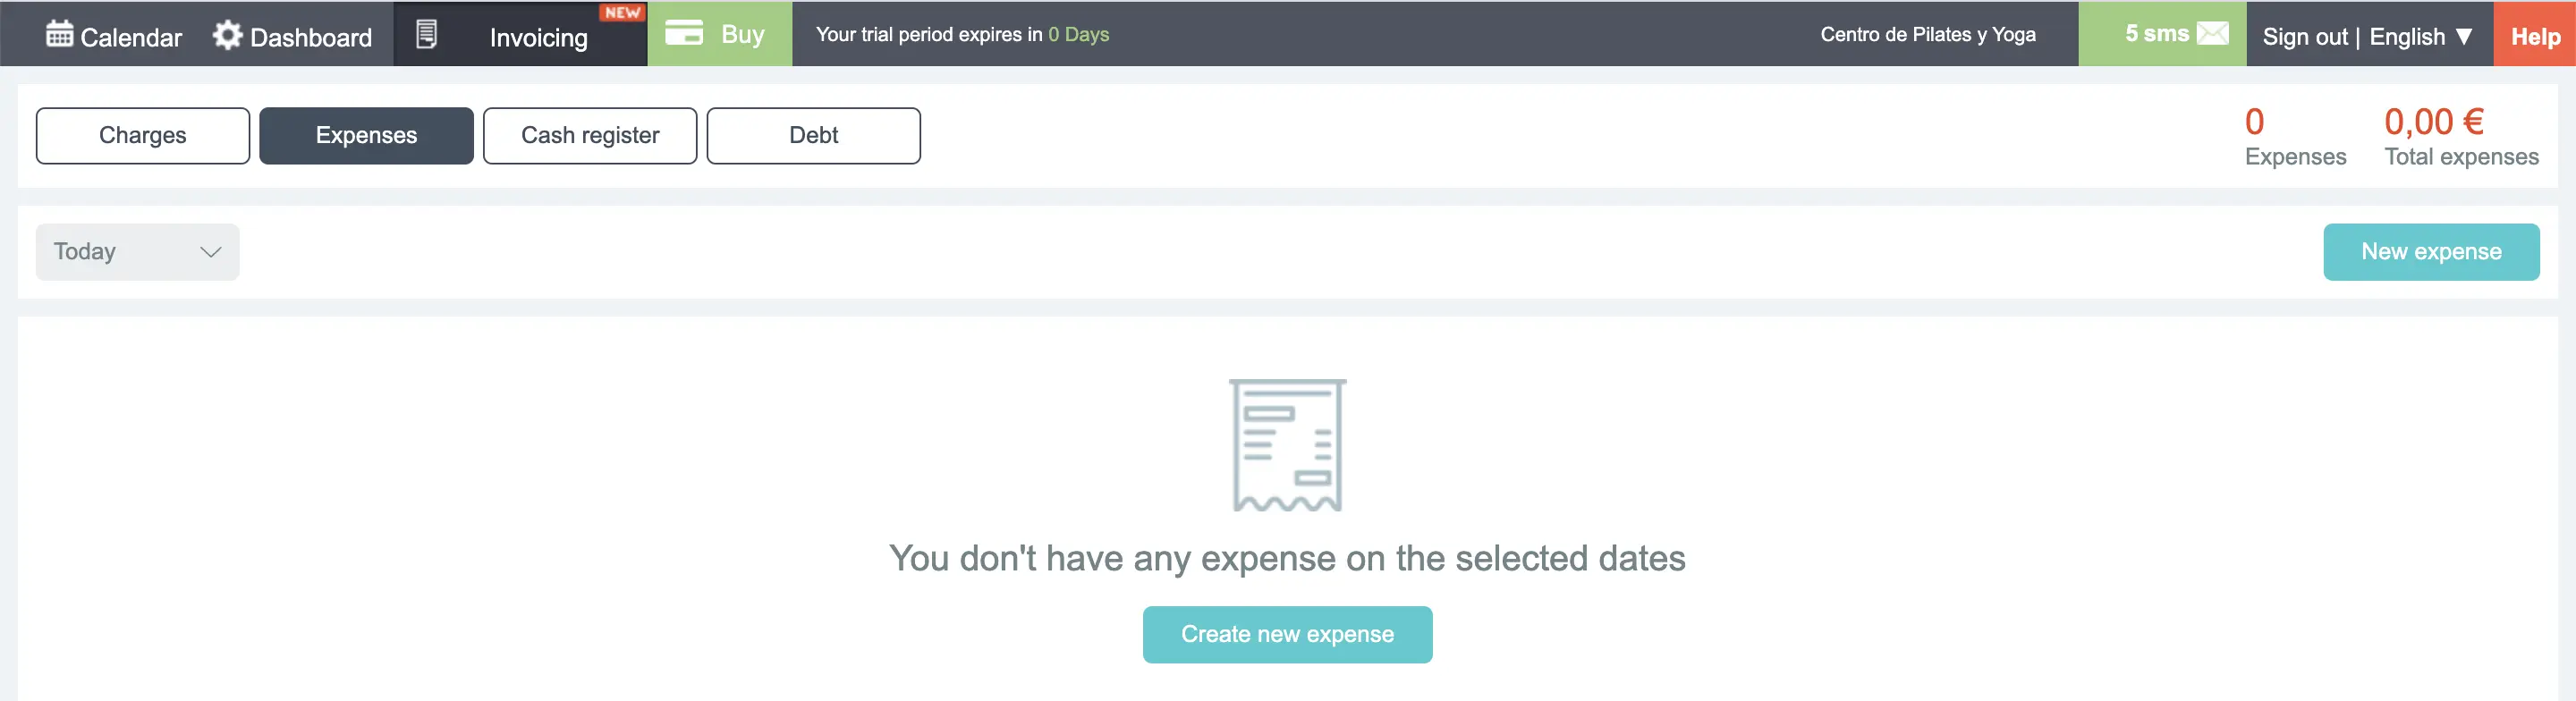Open the Cash register tab
Screen dimensions: 2576x701
(590, 136)
